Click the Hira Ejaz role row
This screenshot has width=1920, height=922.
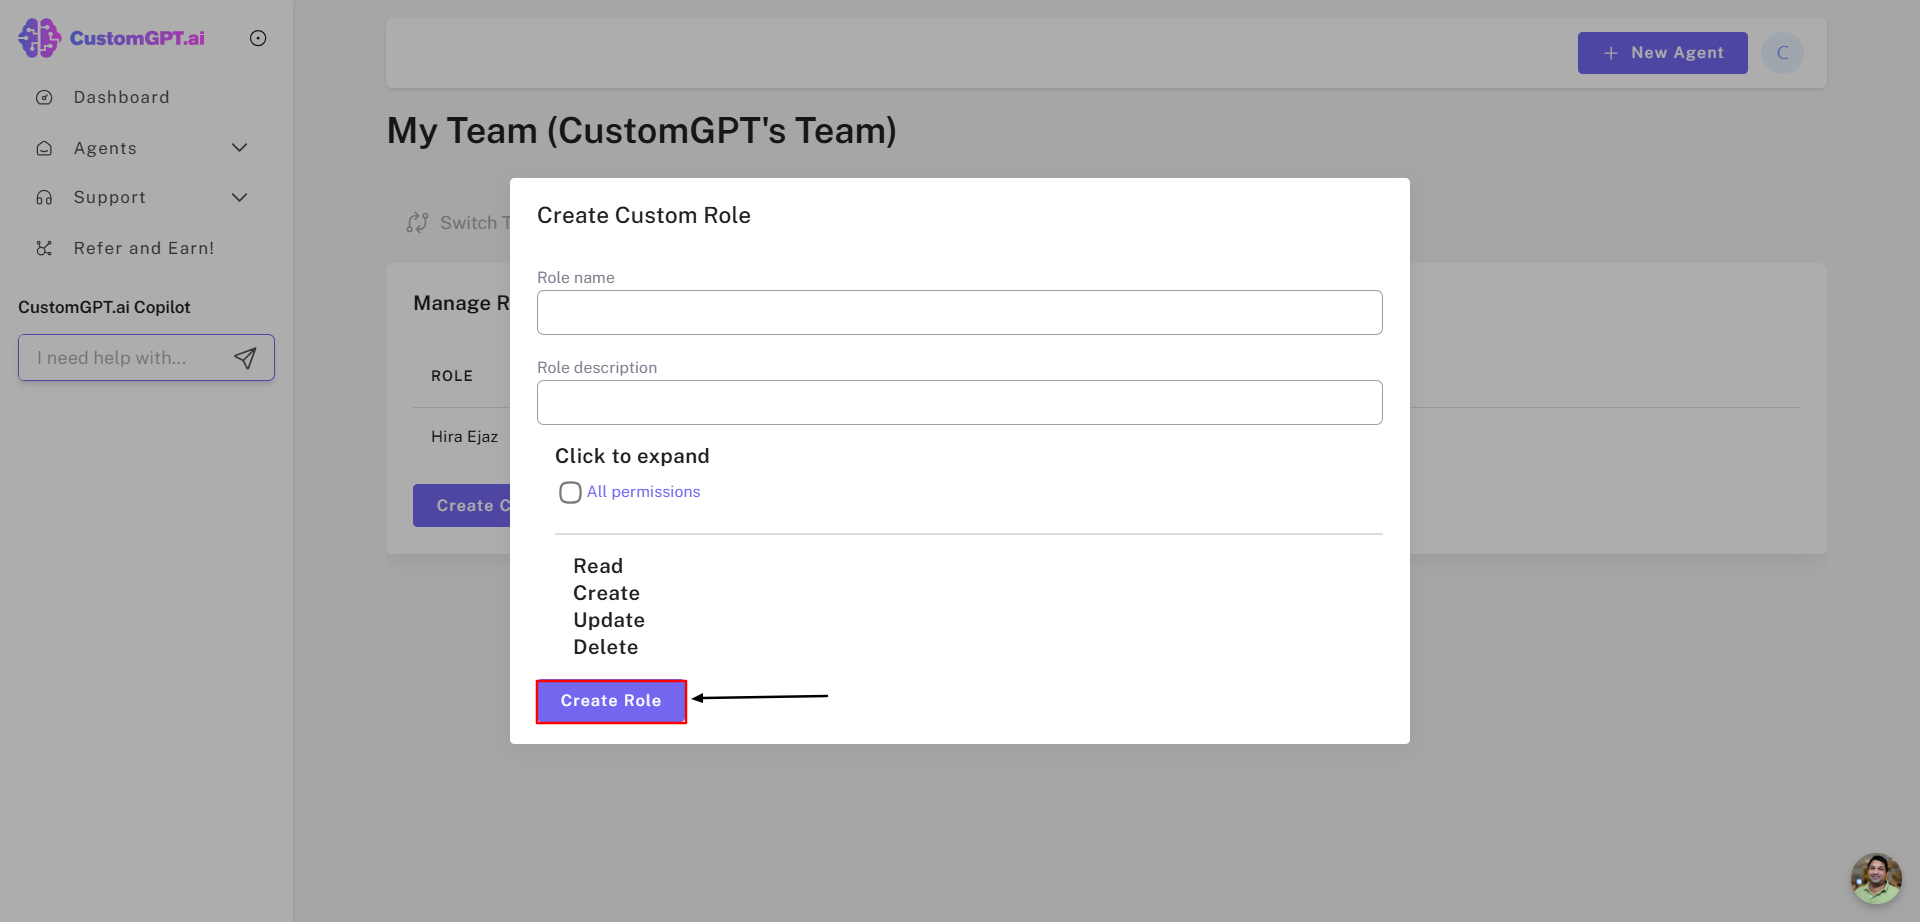[x=464, y=436]
